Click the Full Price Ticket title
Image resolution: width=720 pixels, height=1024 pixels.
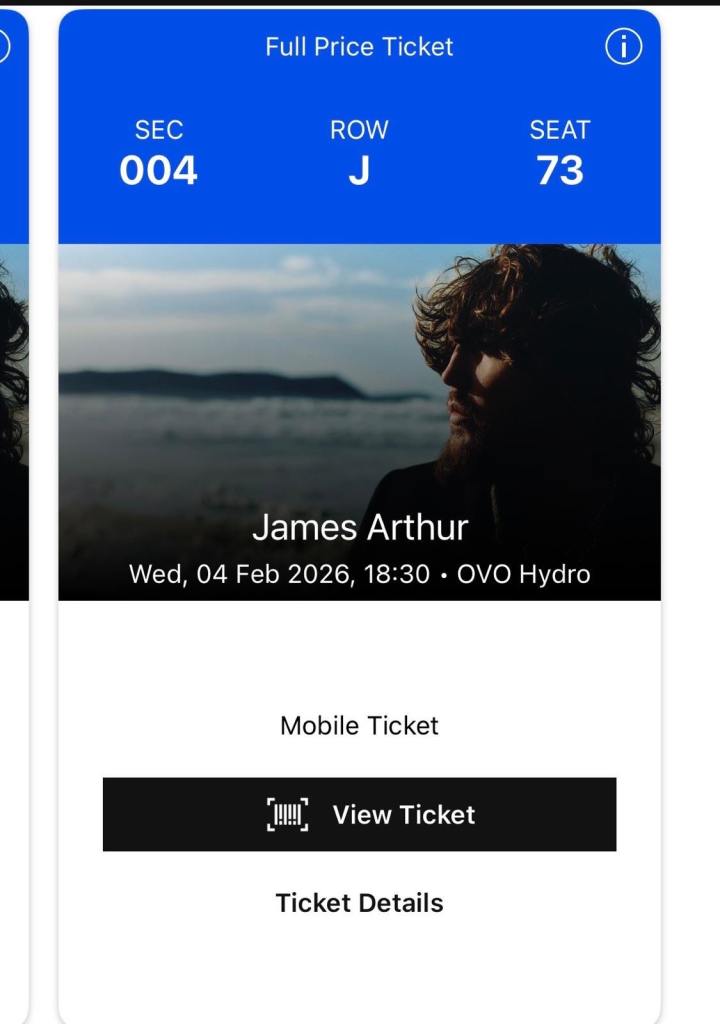tap(359, 47)
